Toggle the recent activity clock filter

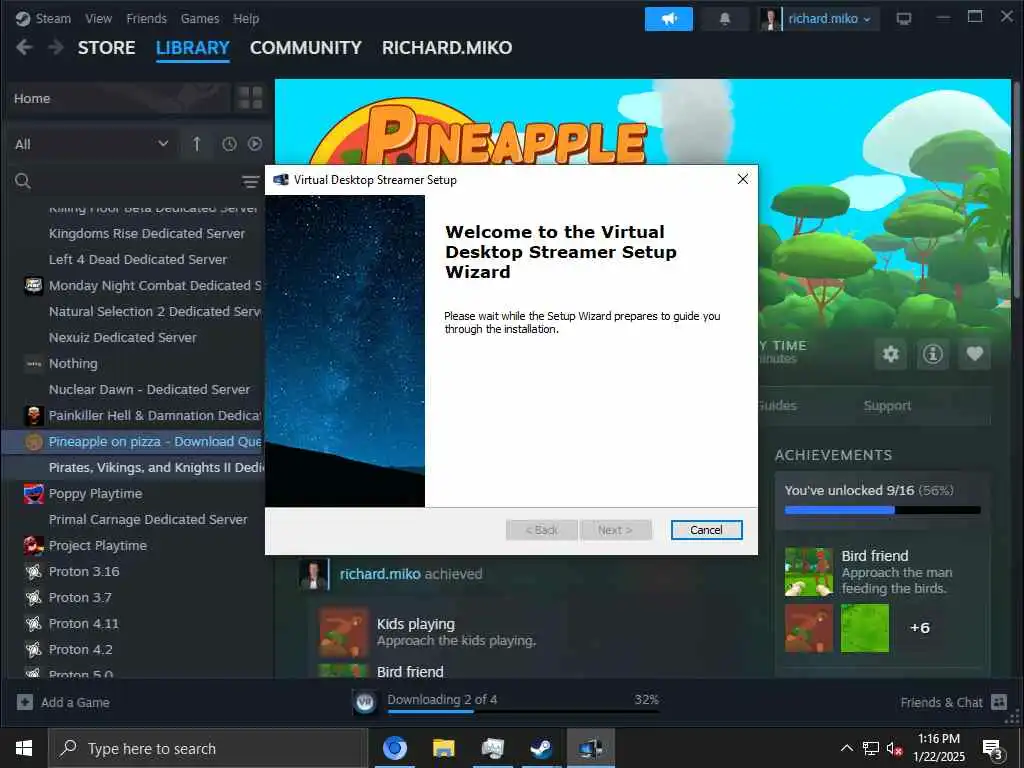pos(229,144)
